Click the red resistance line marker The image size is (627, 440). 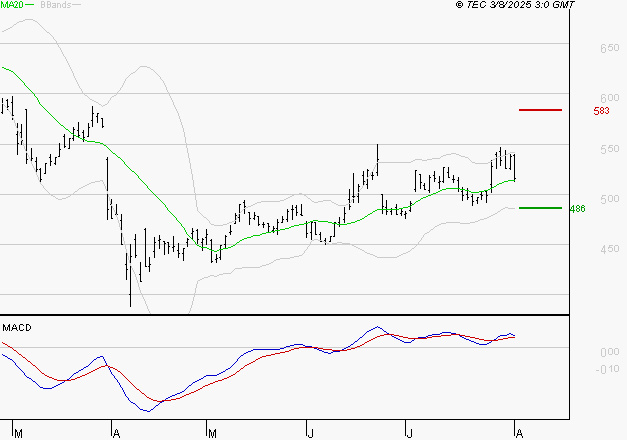pos(540,110)
